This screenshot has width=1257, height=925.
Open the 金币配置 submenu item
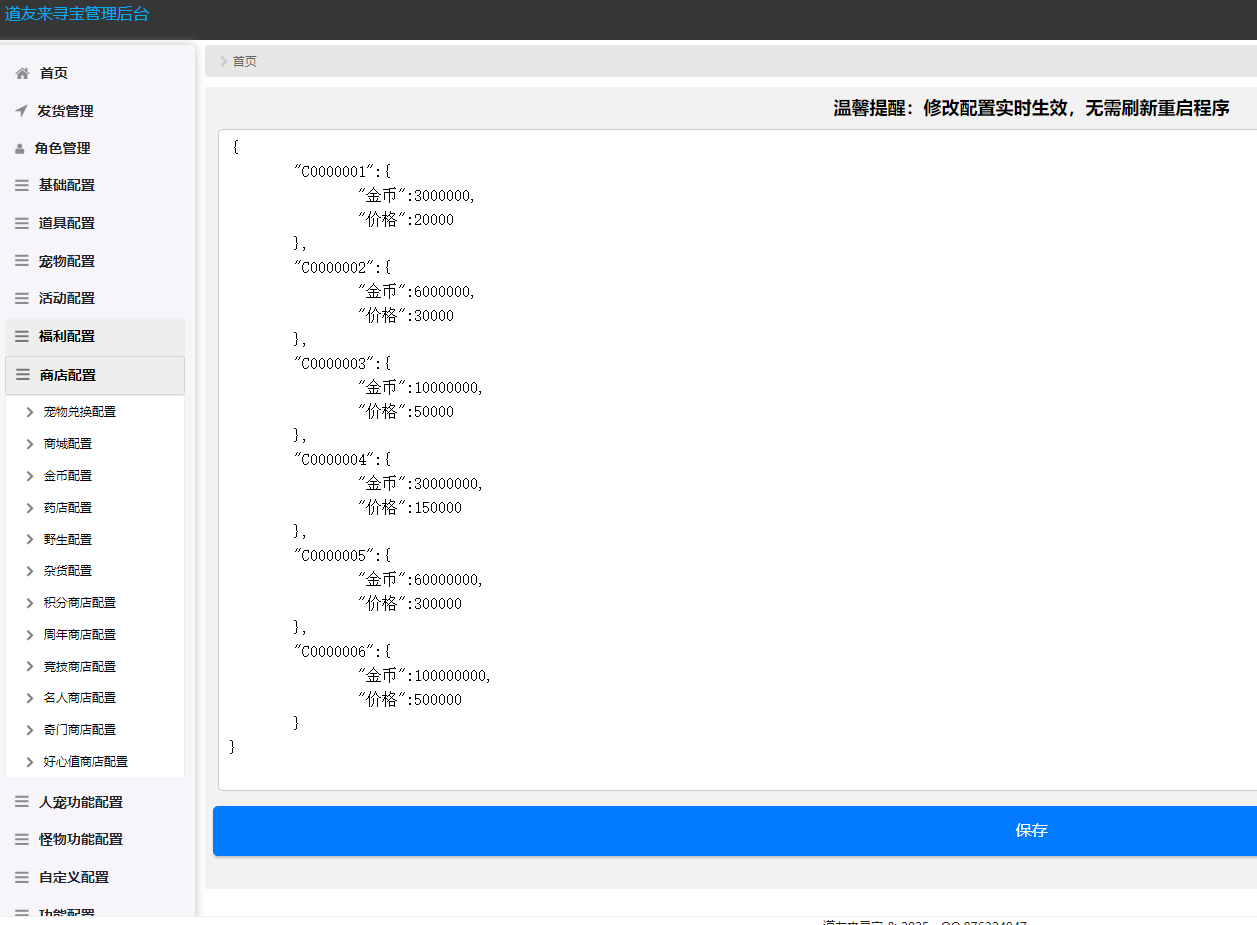tap(68, 476)
